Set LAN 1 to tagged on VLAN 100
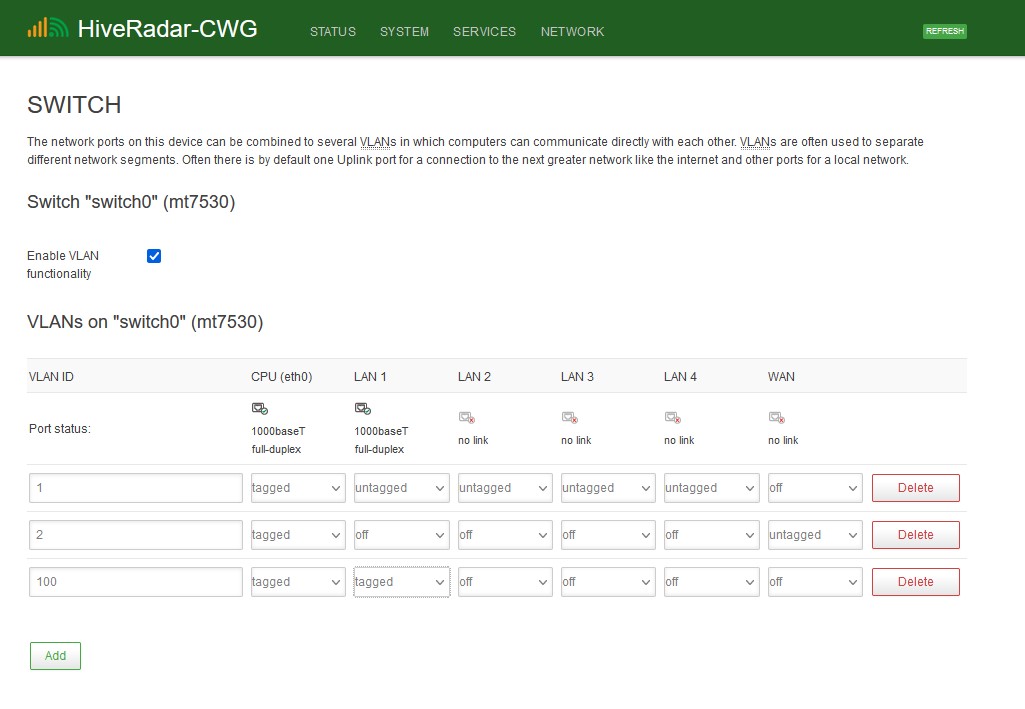This screenshot has height=709, width=1025. [400, 581]
